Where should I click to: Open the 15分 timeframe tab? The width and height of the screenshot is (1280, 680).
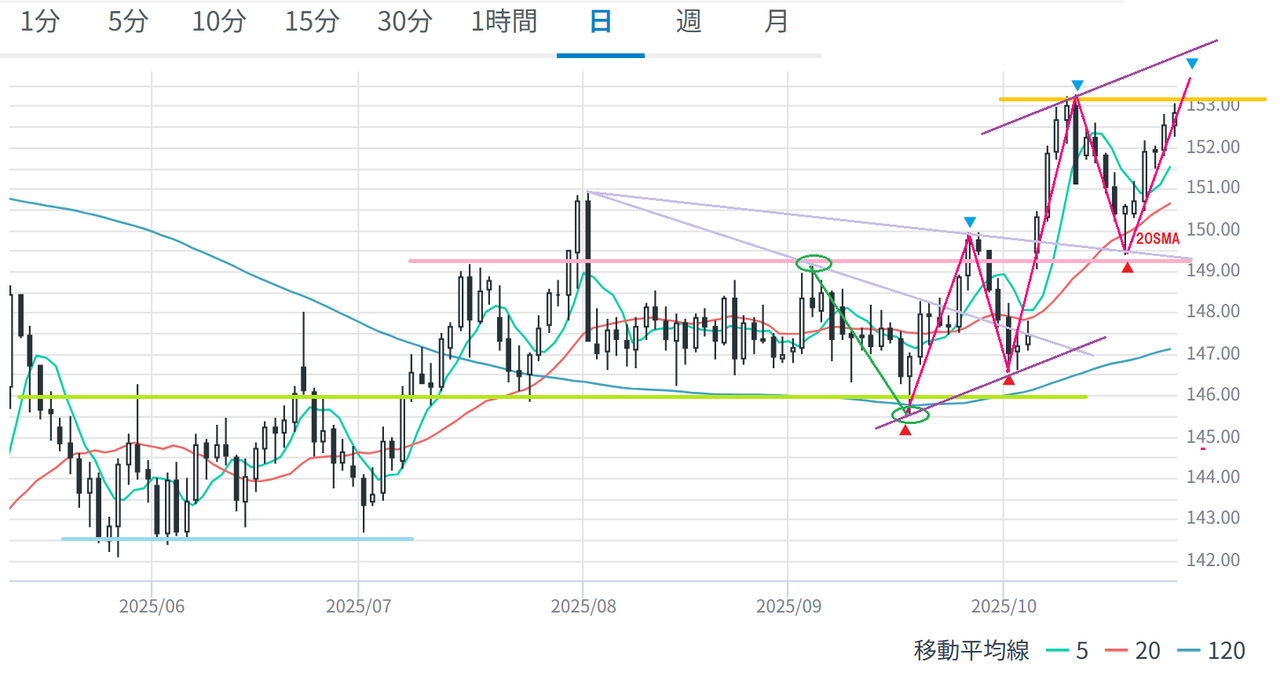(311, 22)
